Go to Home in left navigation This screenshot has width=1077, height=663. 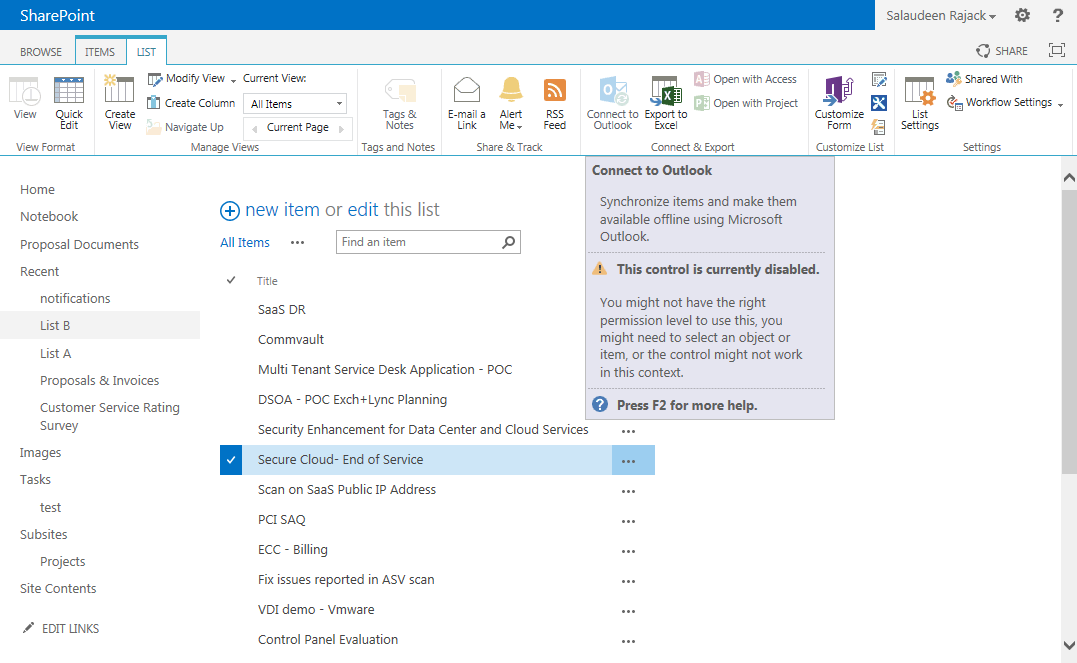[37, 190]
